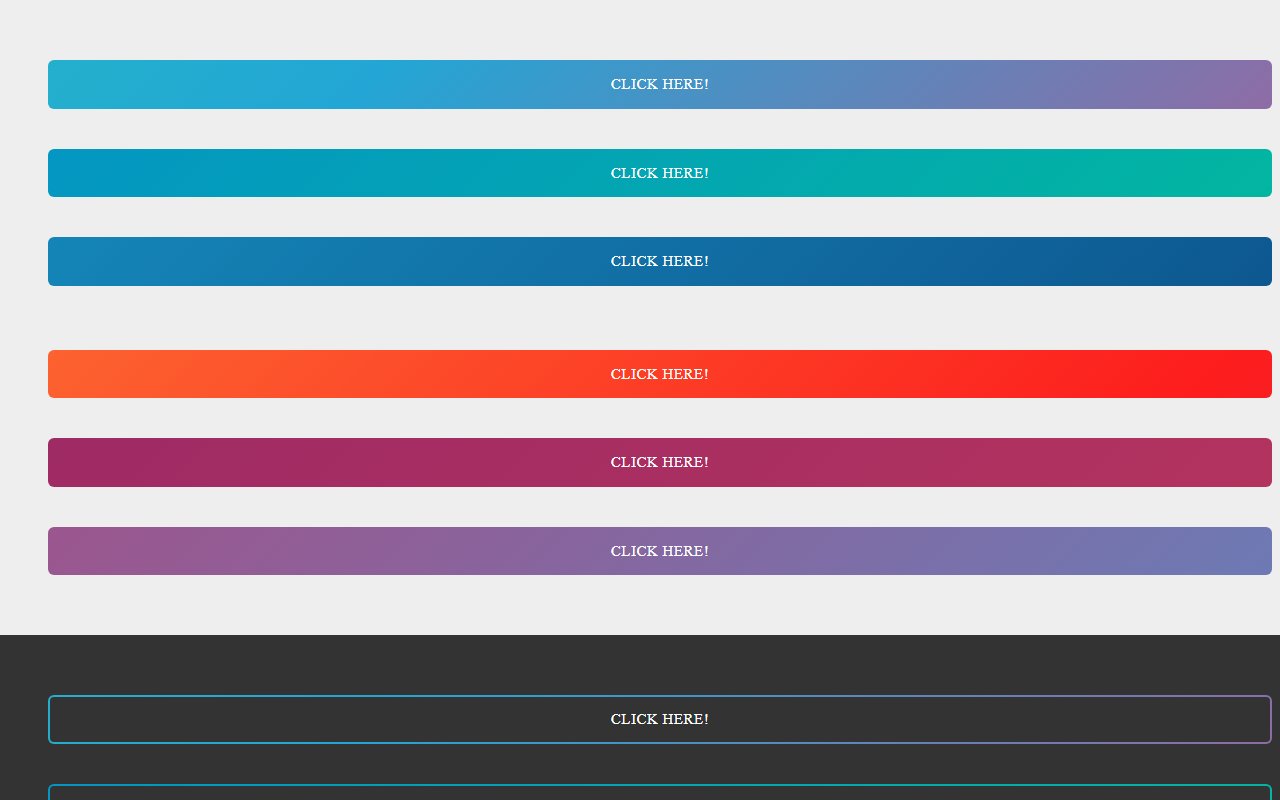The image size is (1280, 800).
Task: Click the blue-to-purple gradient filled button
Action: click(x=660, y=84)
